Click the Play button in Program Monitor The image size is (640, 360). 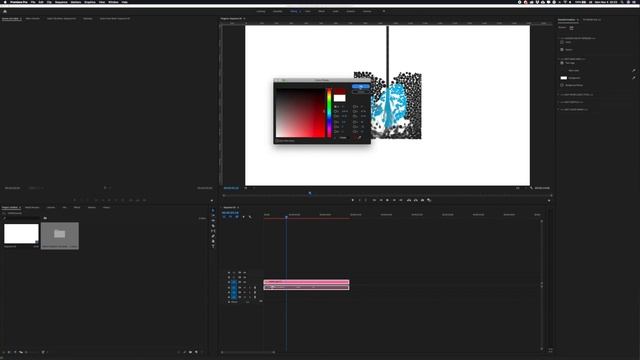point(387,200)
